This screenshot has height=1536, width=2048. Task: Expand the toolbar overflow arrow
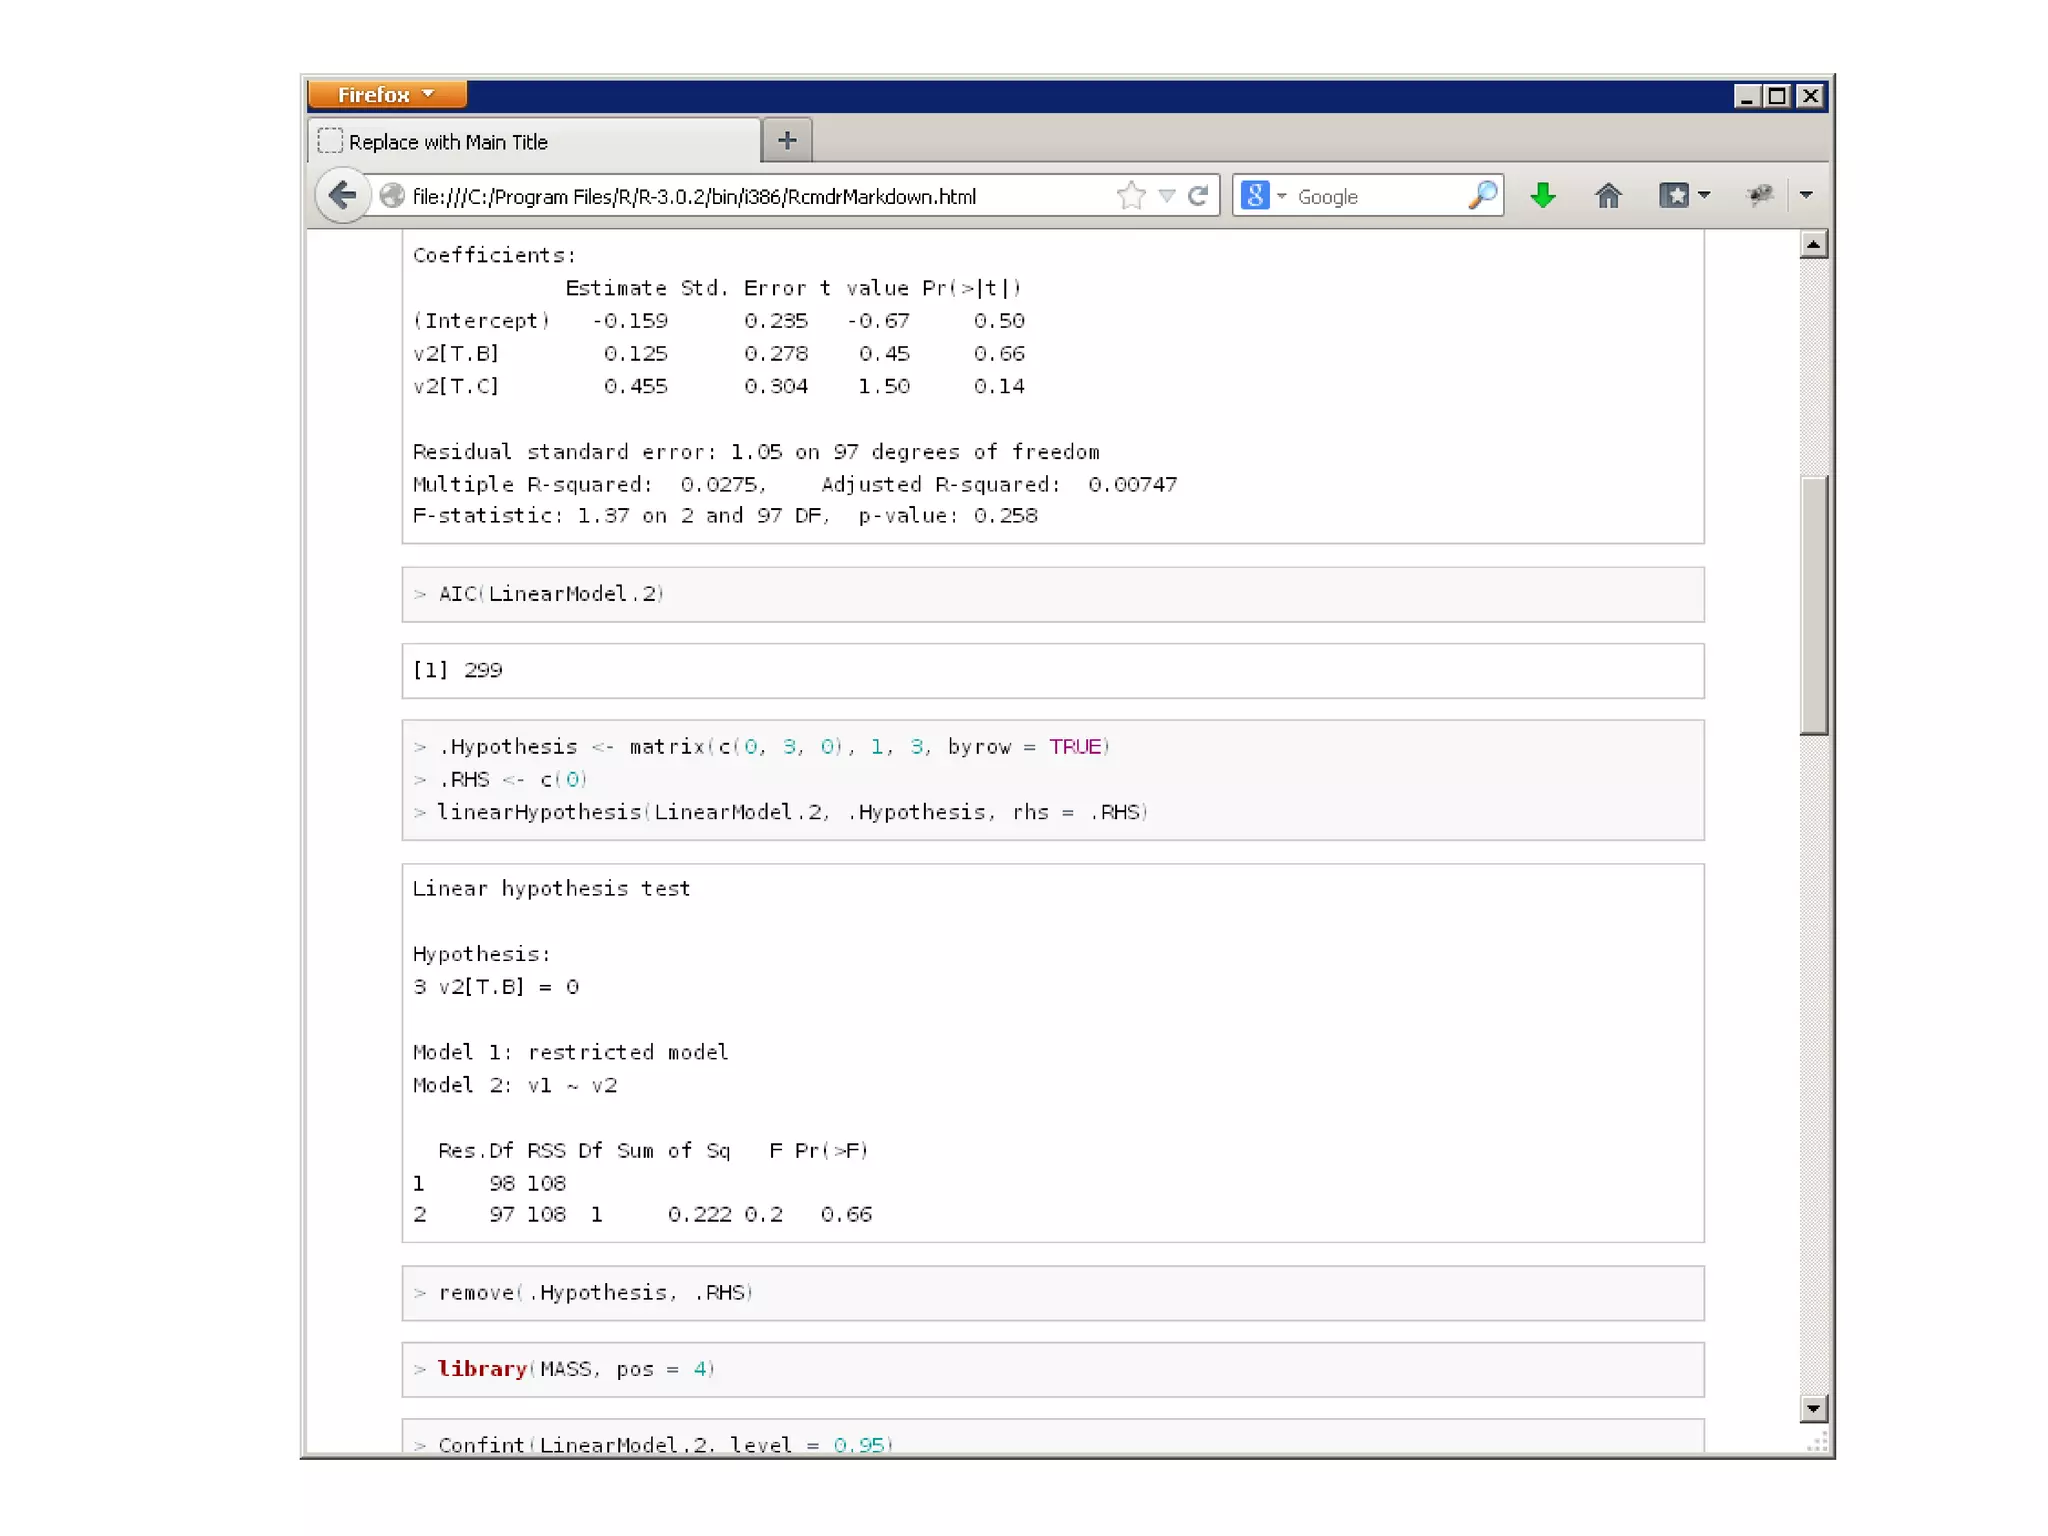point(1806,196)
